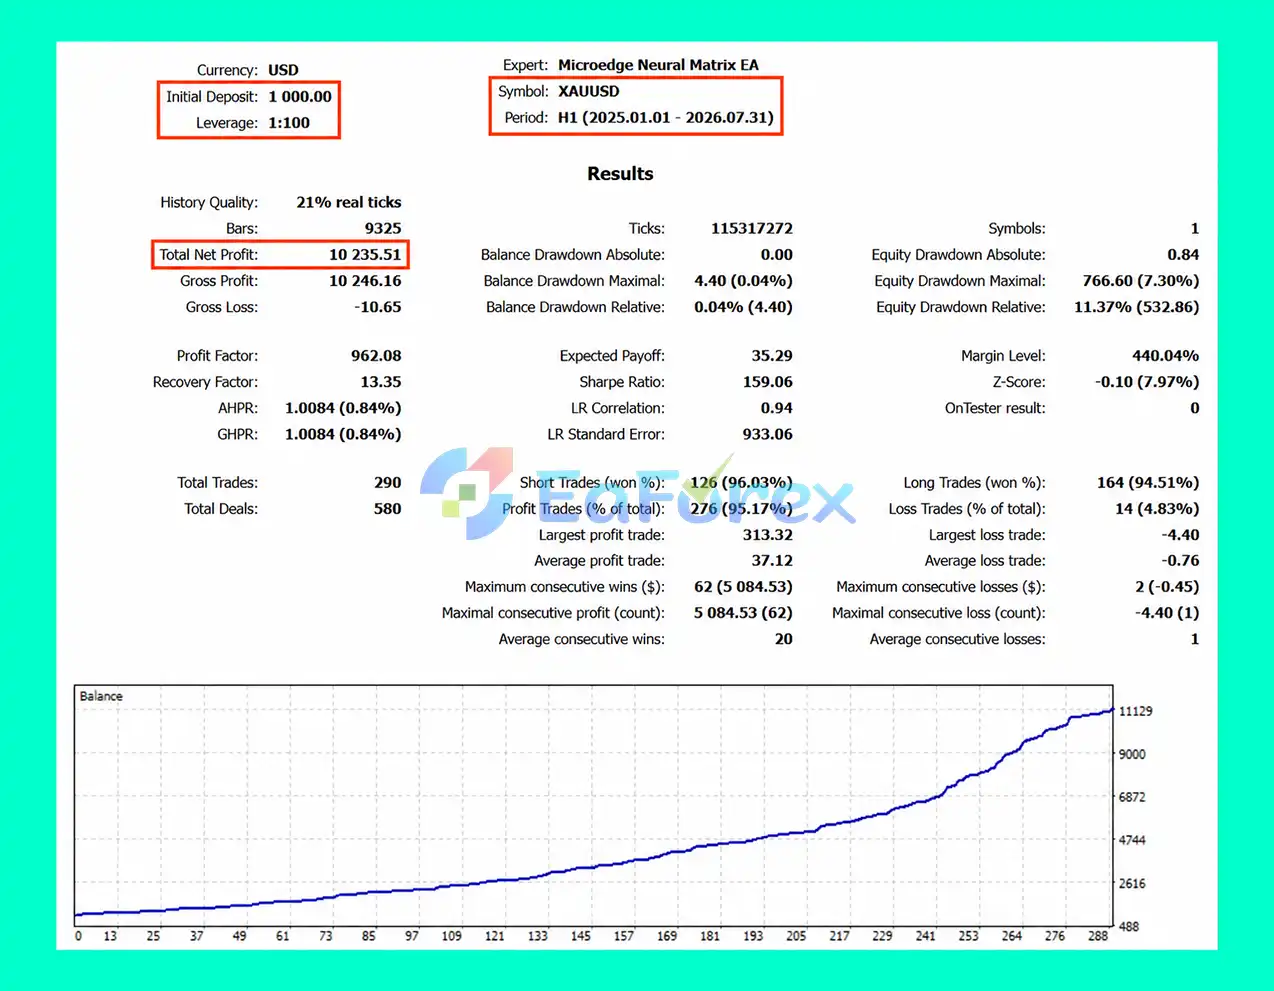Click Loss Trades value 14 (4.83%)
Image resolution: width=1274 pixels, height=991 pixels.
[1157, 508]
